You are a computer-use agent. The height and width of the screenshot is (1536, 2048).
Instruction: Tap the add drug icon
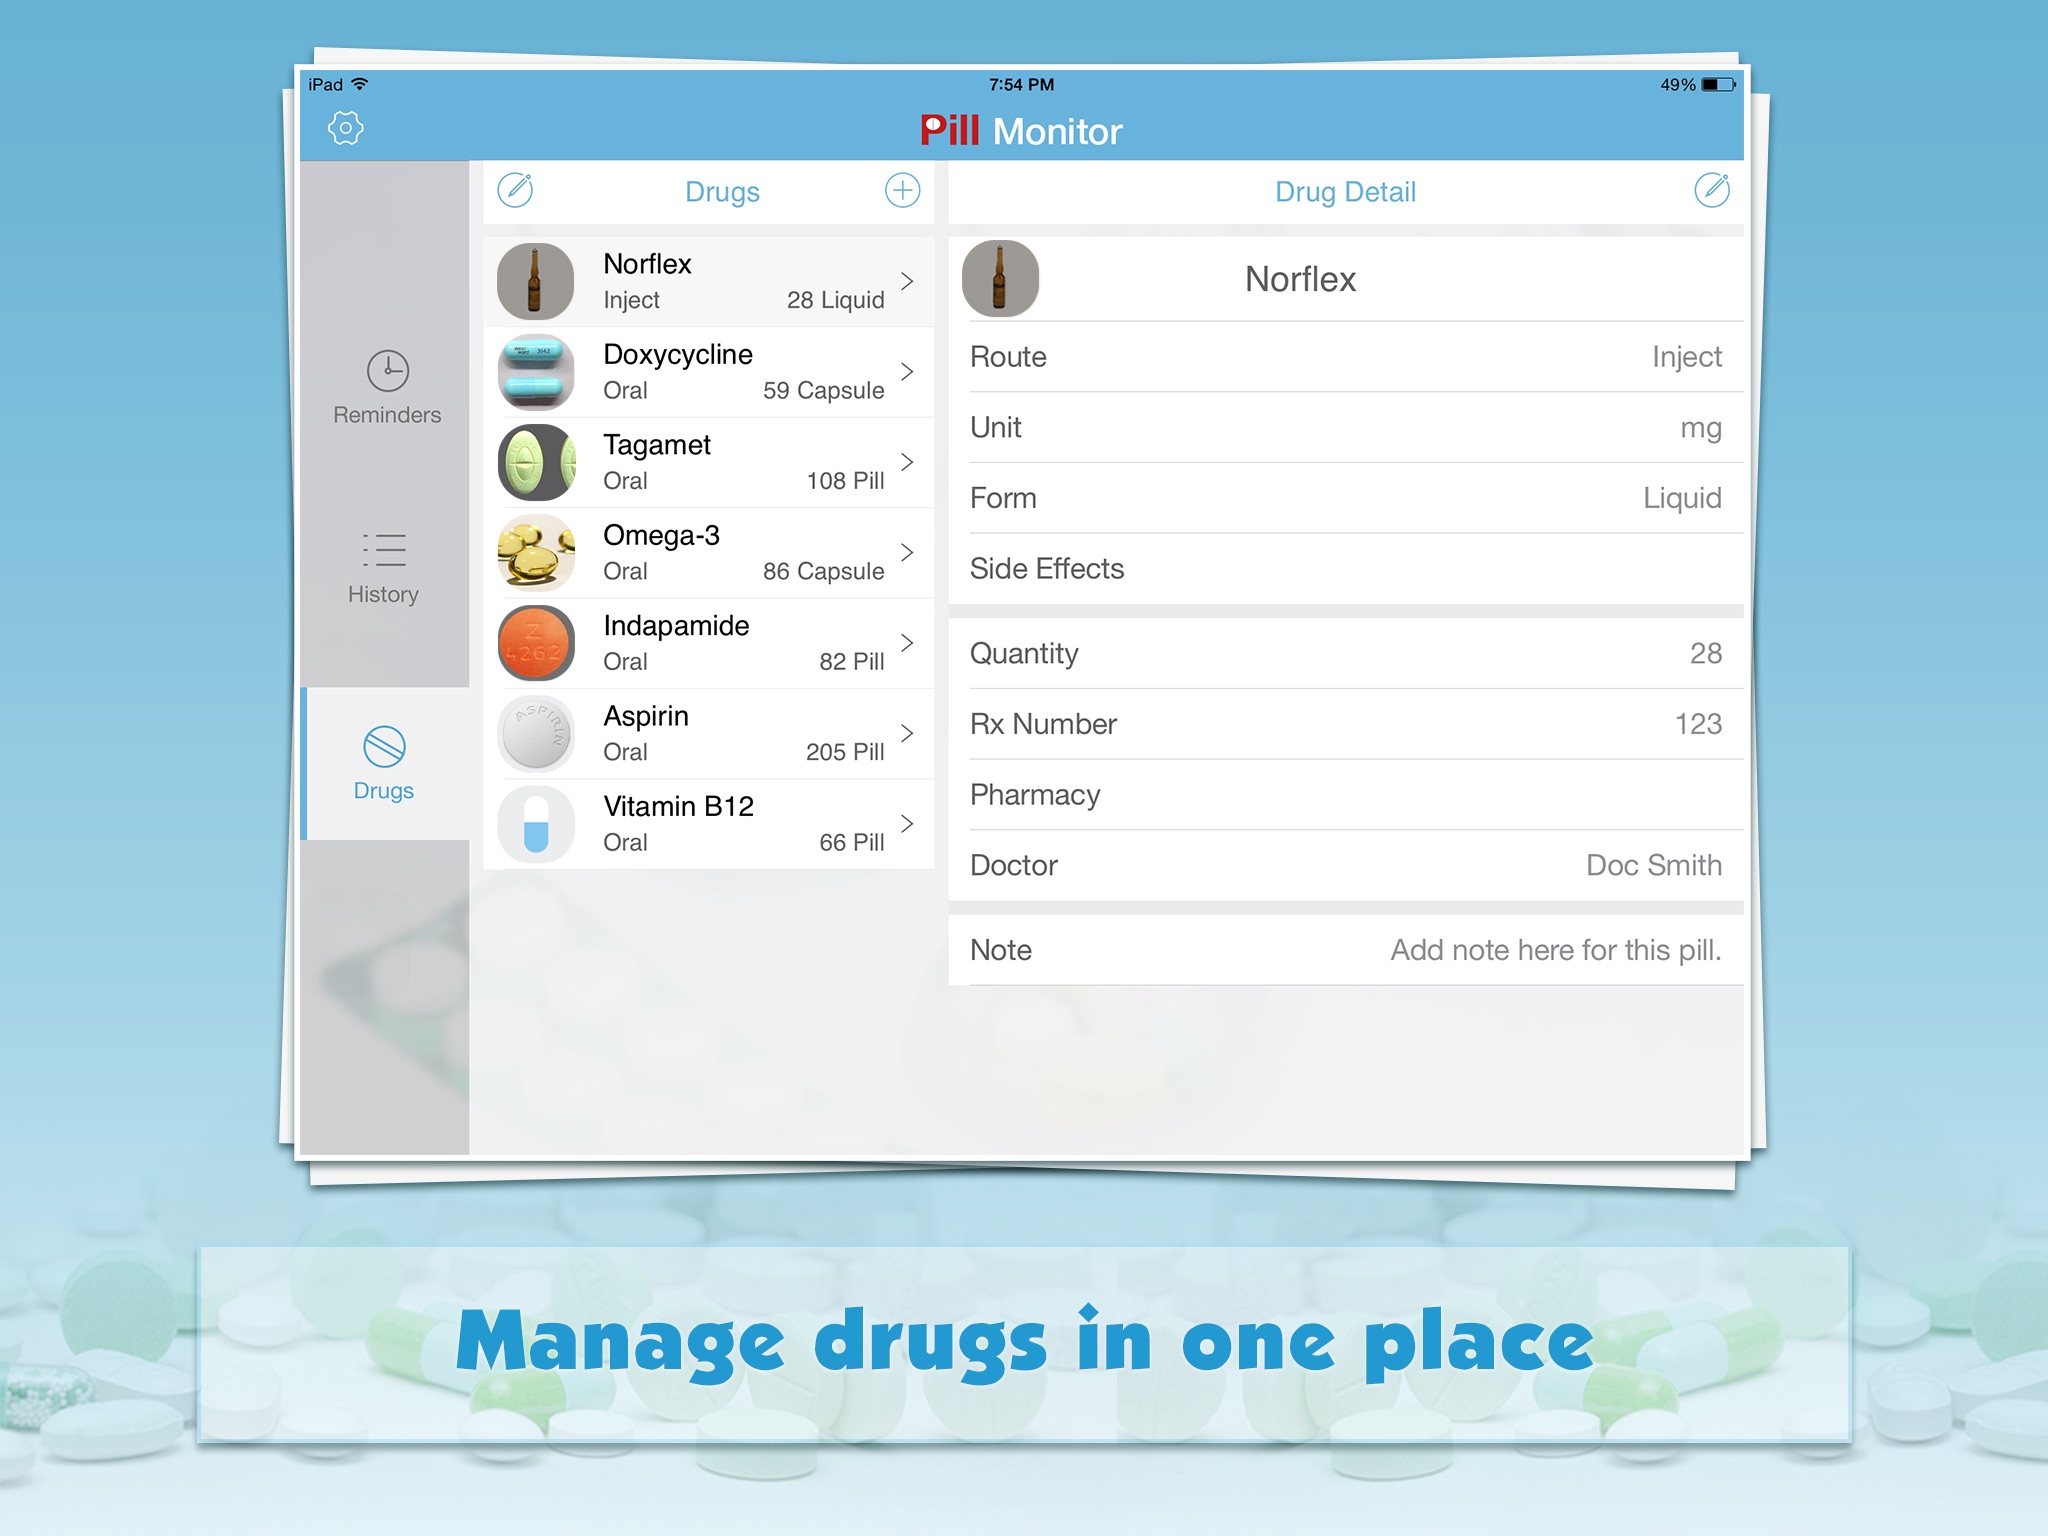[x=901, y=192]
